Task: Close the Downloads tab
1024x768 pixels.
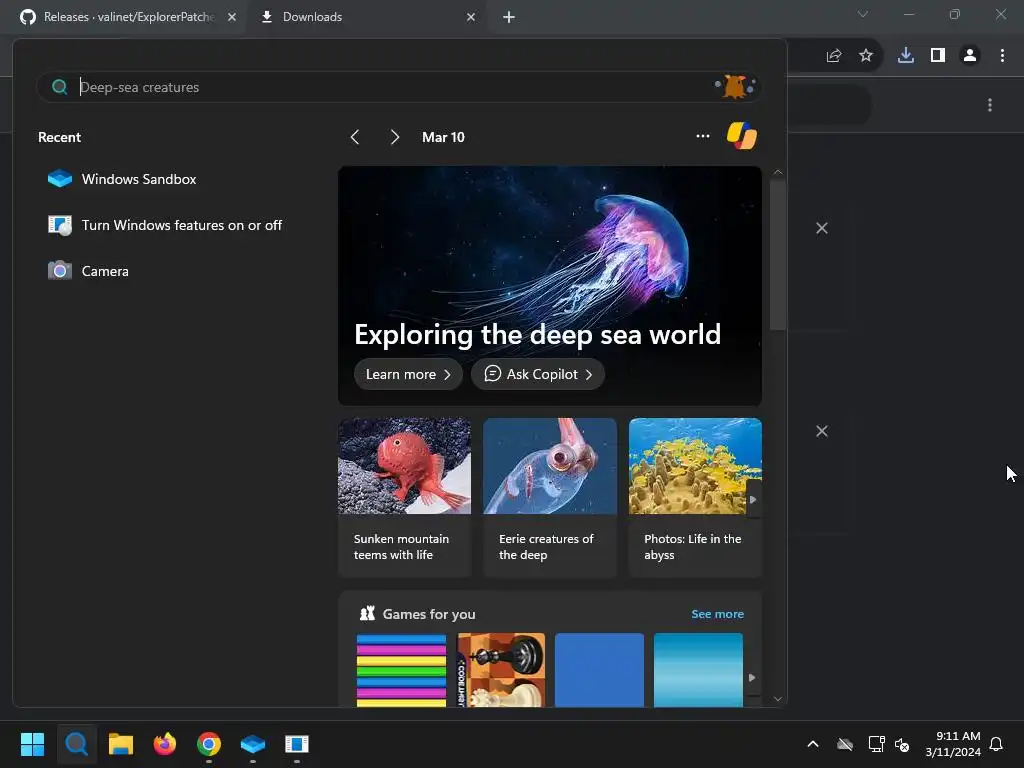Action: pos(471,17)
